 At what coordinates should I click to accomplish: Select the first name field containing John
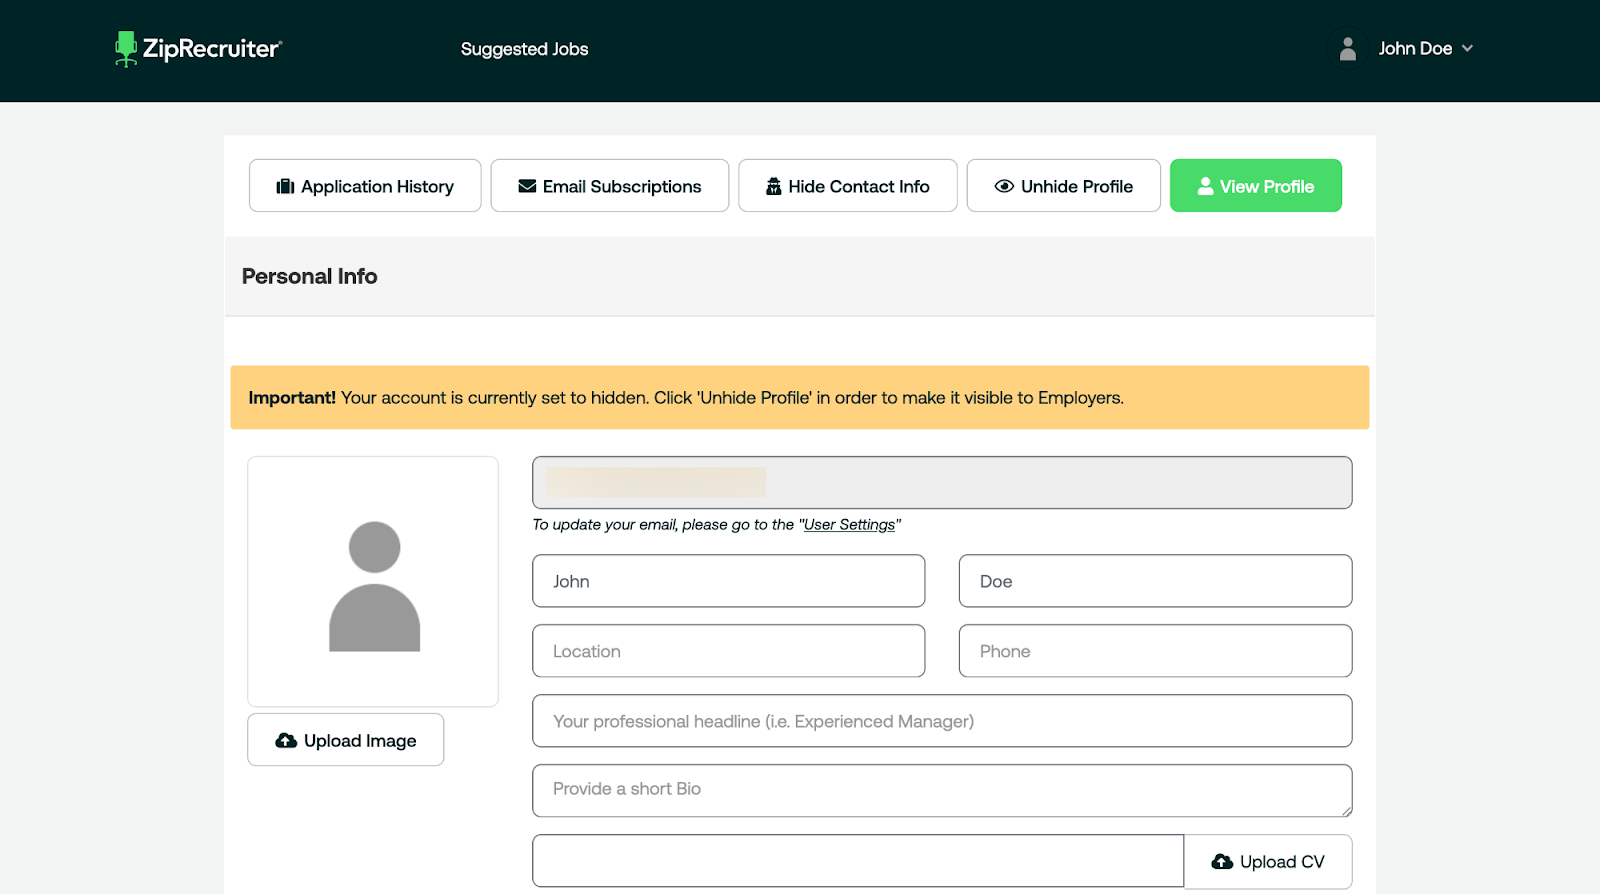pos(728,581)
